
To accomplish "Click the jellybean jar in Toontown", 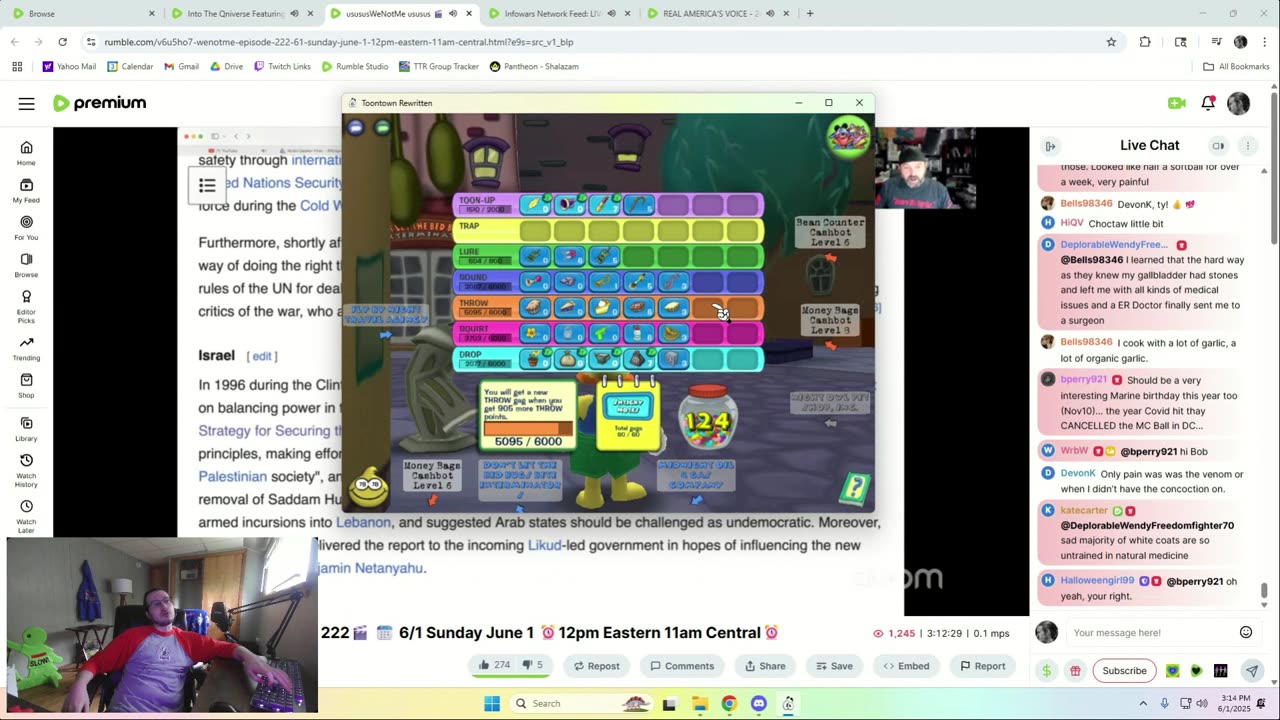I will pyautogui.click(x=708, y=416).
